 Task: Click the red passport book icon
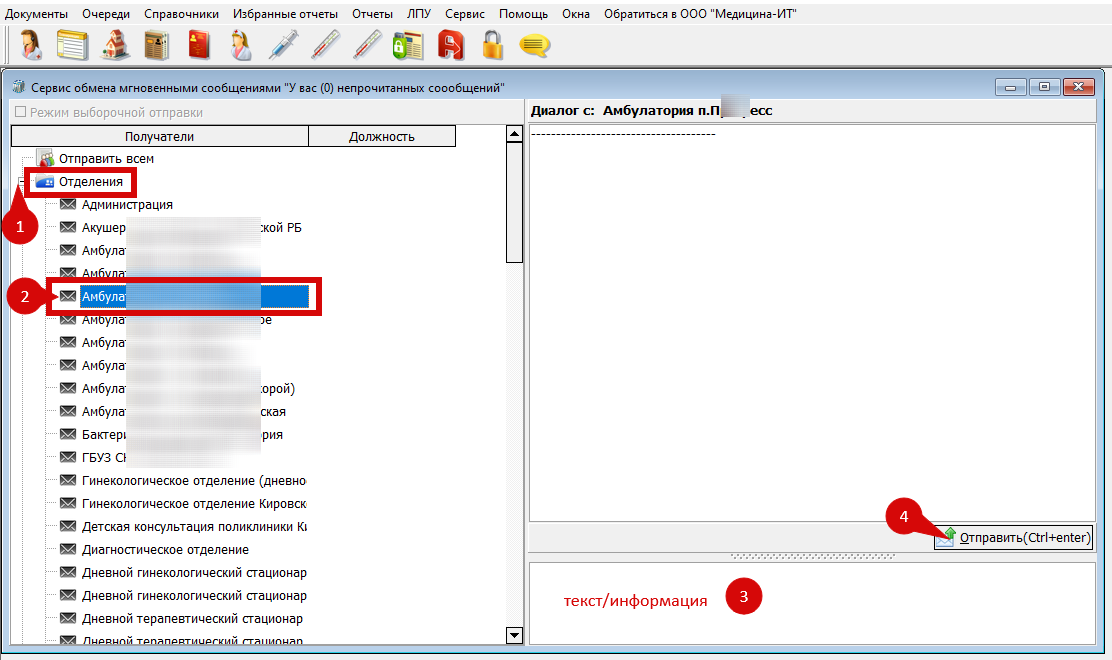199,45
